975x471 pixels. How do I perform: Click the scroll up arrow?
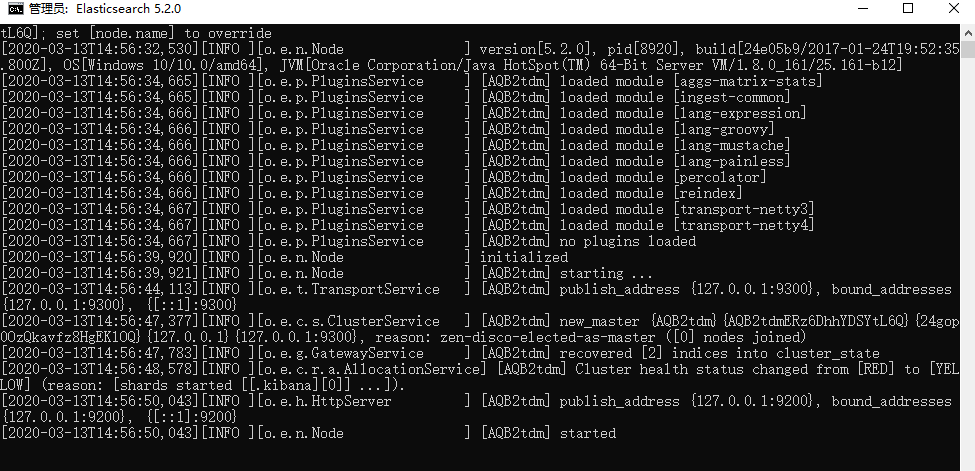pos(966,32)
